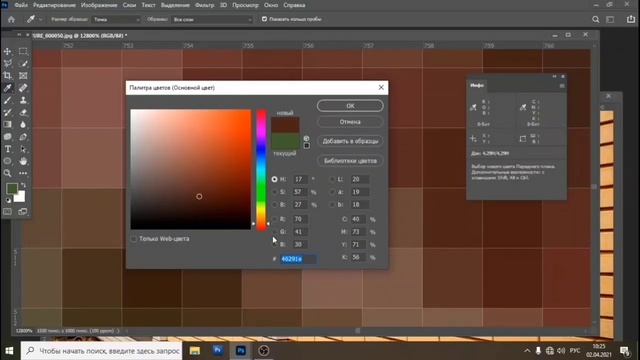This screenshot has height=360, width=640.
Task: Select the Ellipse shape tool
Action: pos(7,161)
